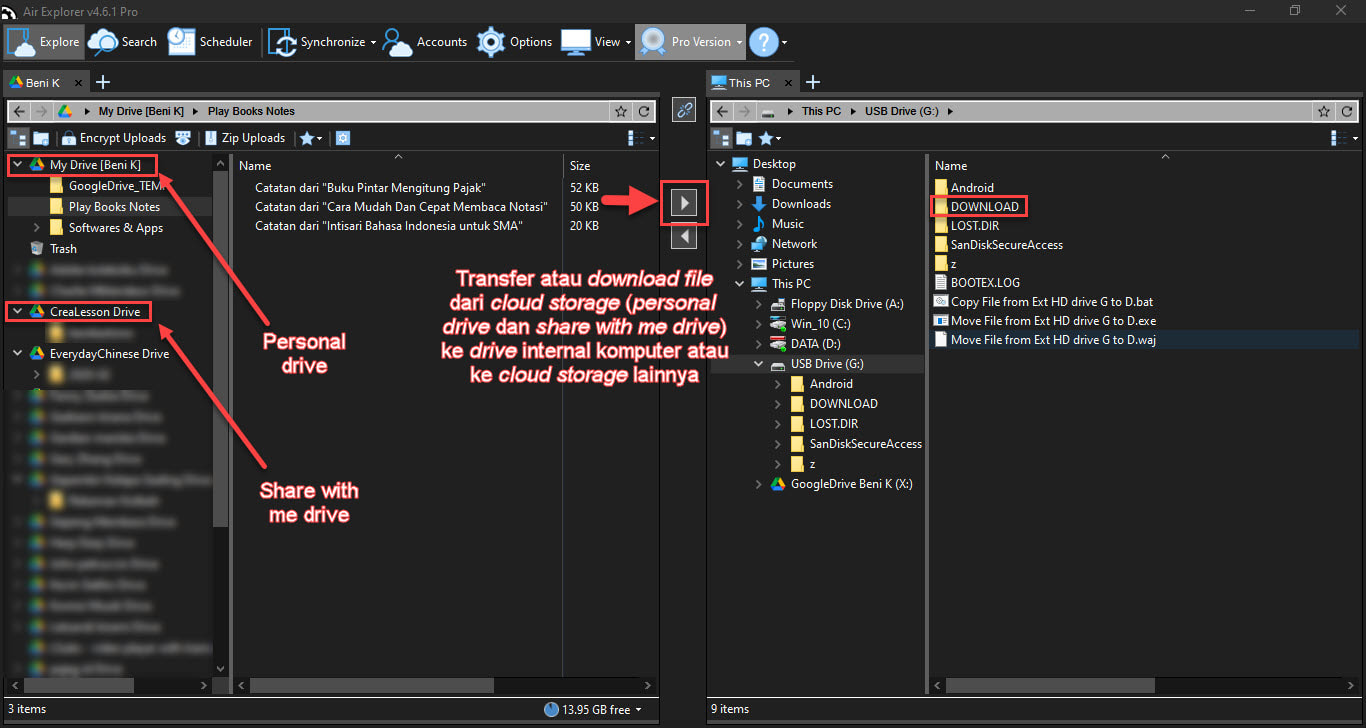This screenshot has height=728, width=1366.
Task: Open the Synchronize dropdown arrow
Action: tap(373, 43)
